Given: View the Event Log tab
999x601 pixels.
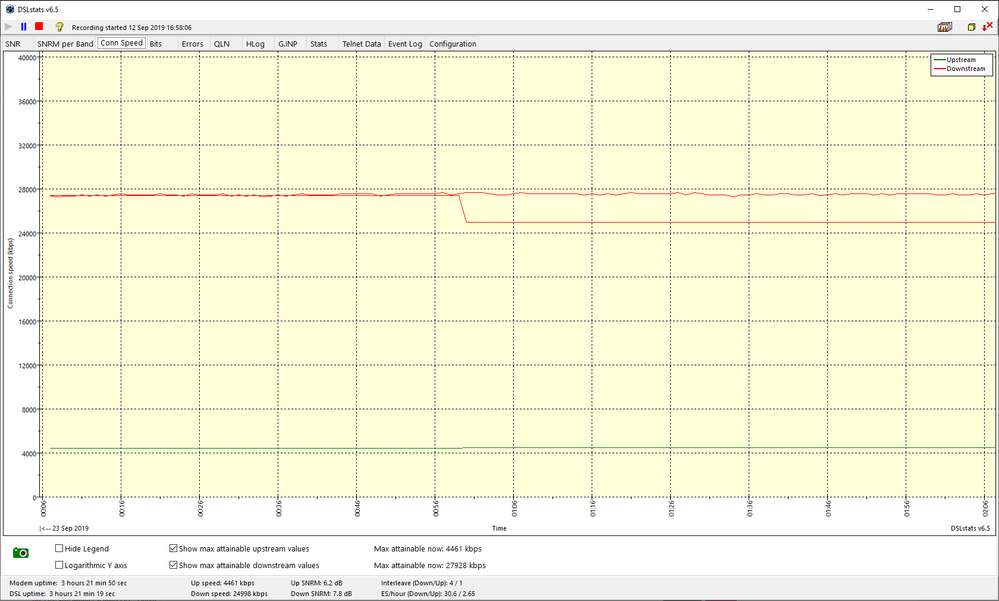Looking at the screenshot, I should [x=405, y=44].
